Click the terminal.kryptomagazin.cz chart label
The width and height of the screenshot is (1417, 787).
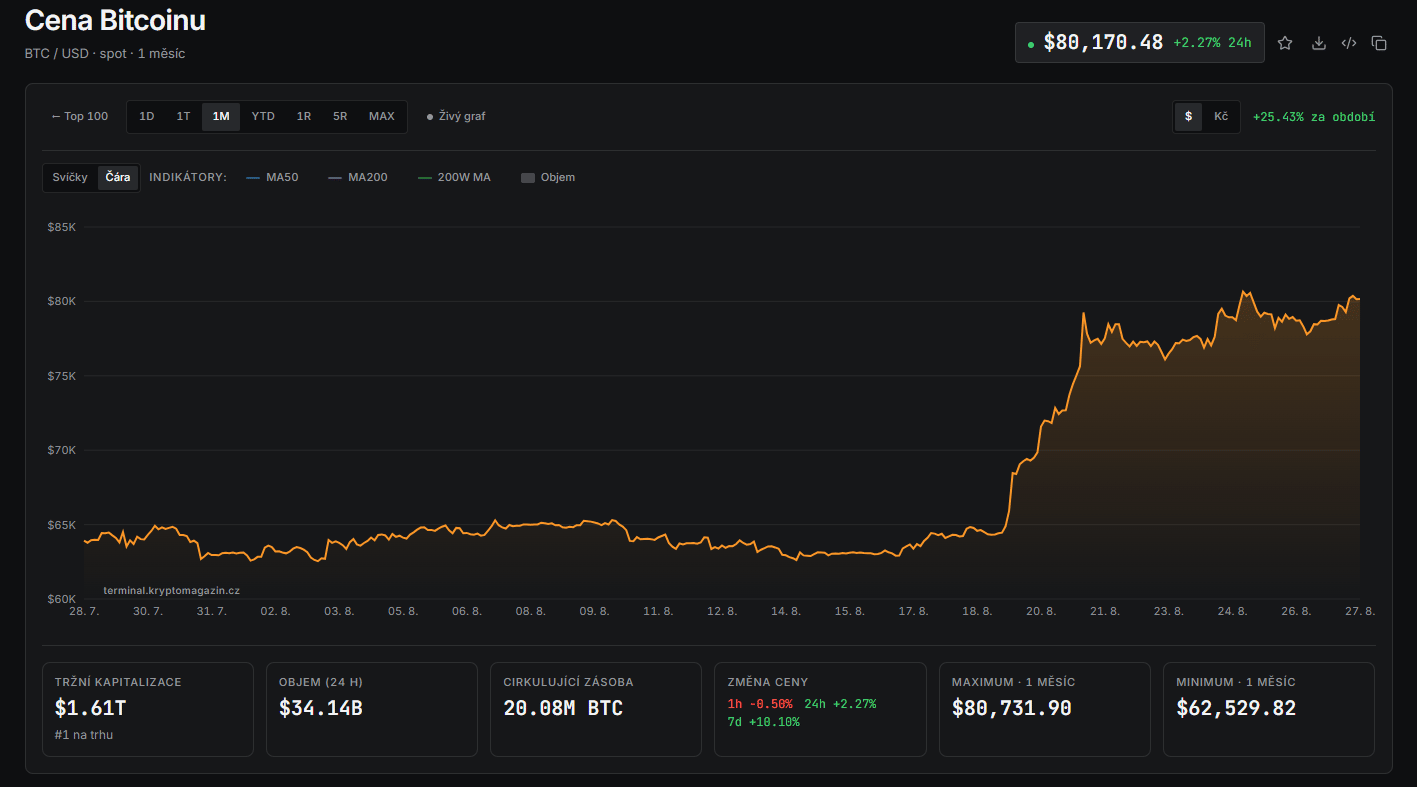171,591
